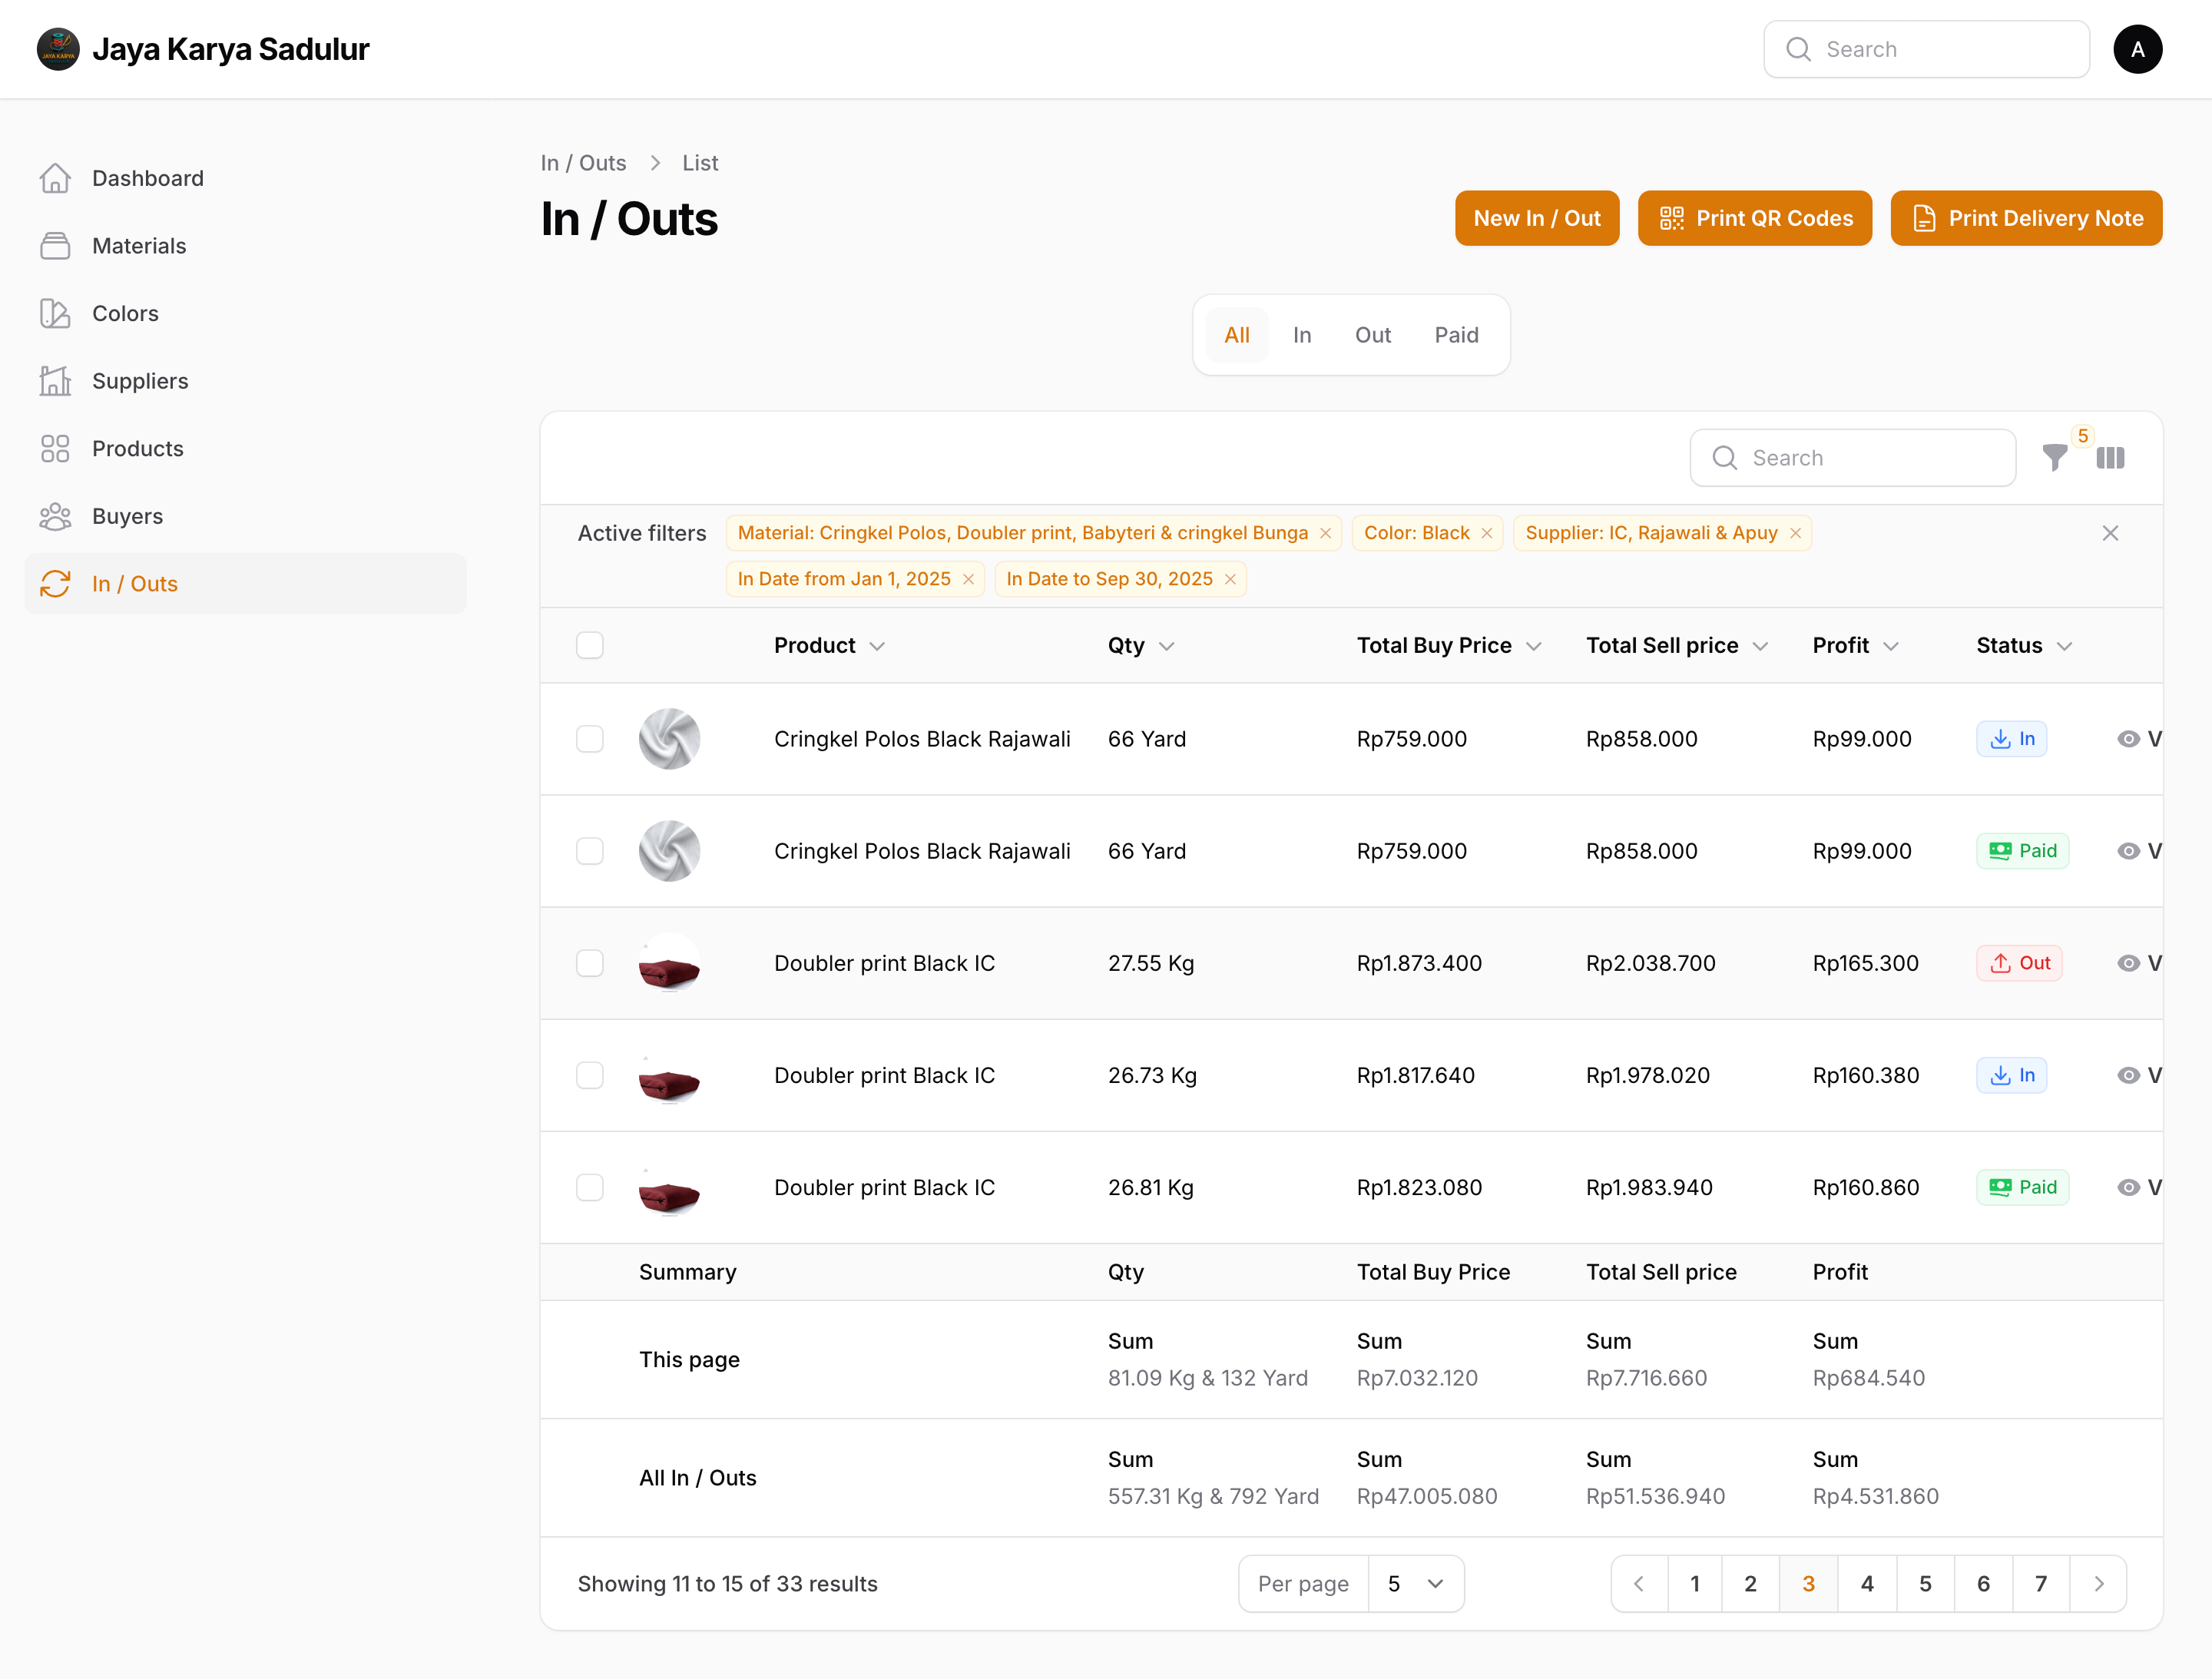The height and width of the screenshot is (1679, 2212).
Task: Click the New In / Out button
Action: click(x=1537, y=218)
